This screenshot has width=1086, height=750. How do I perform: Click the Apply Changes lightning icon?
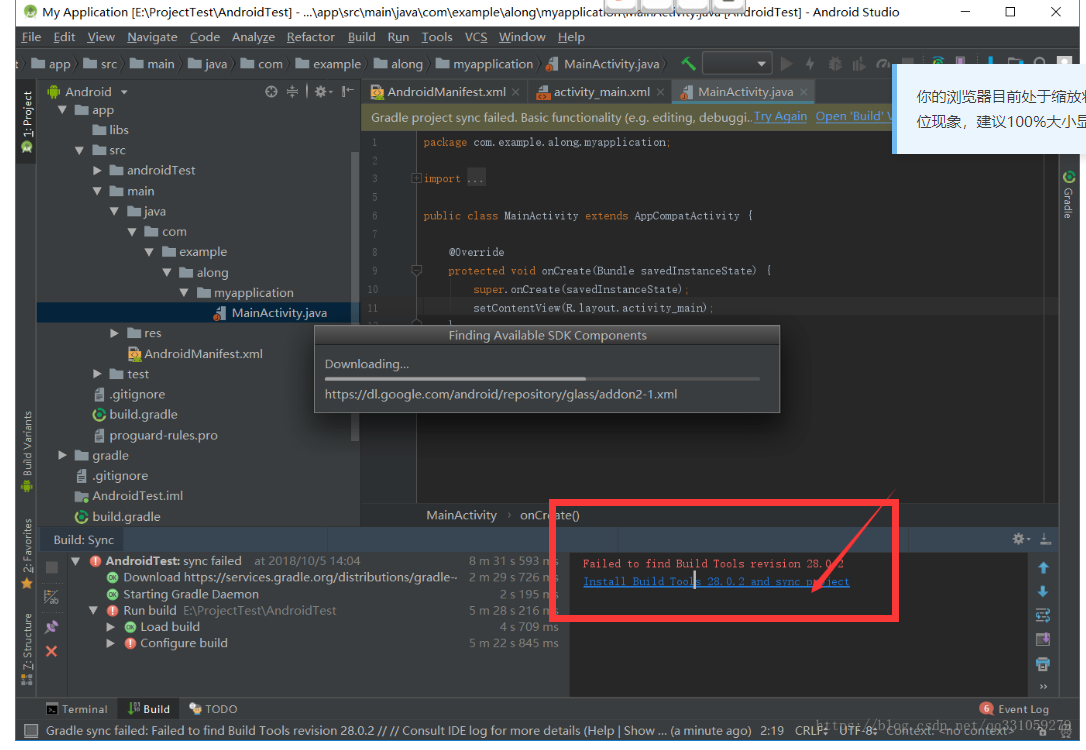pyautogui.click(x=810, y=64)
